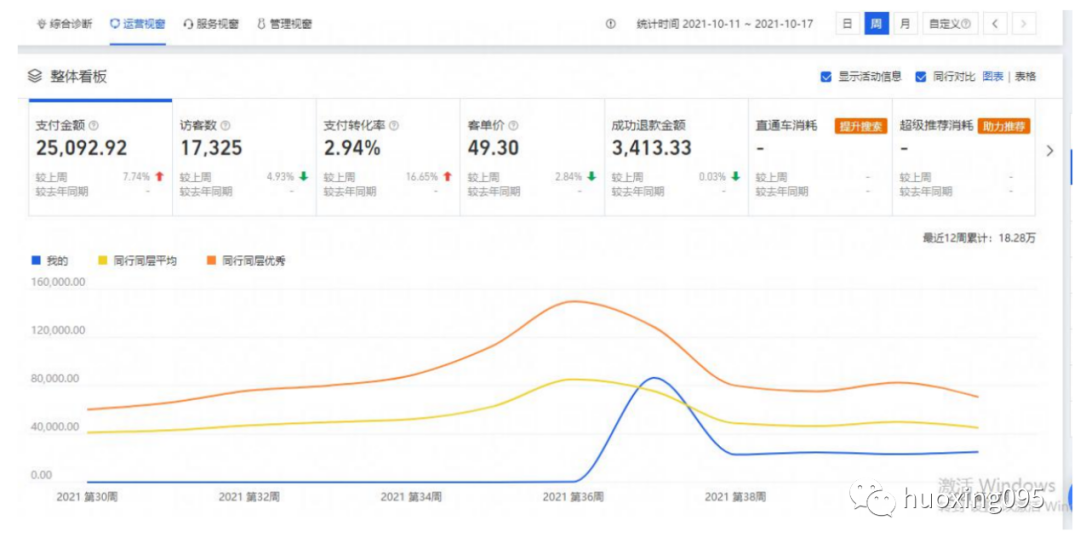Toggle the blue 我的 legend series
The width and height of the screenshot is (1080, 549).
pos(50,261)
